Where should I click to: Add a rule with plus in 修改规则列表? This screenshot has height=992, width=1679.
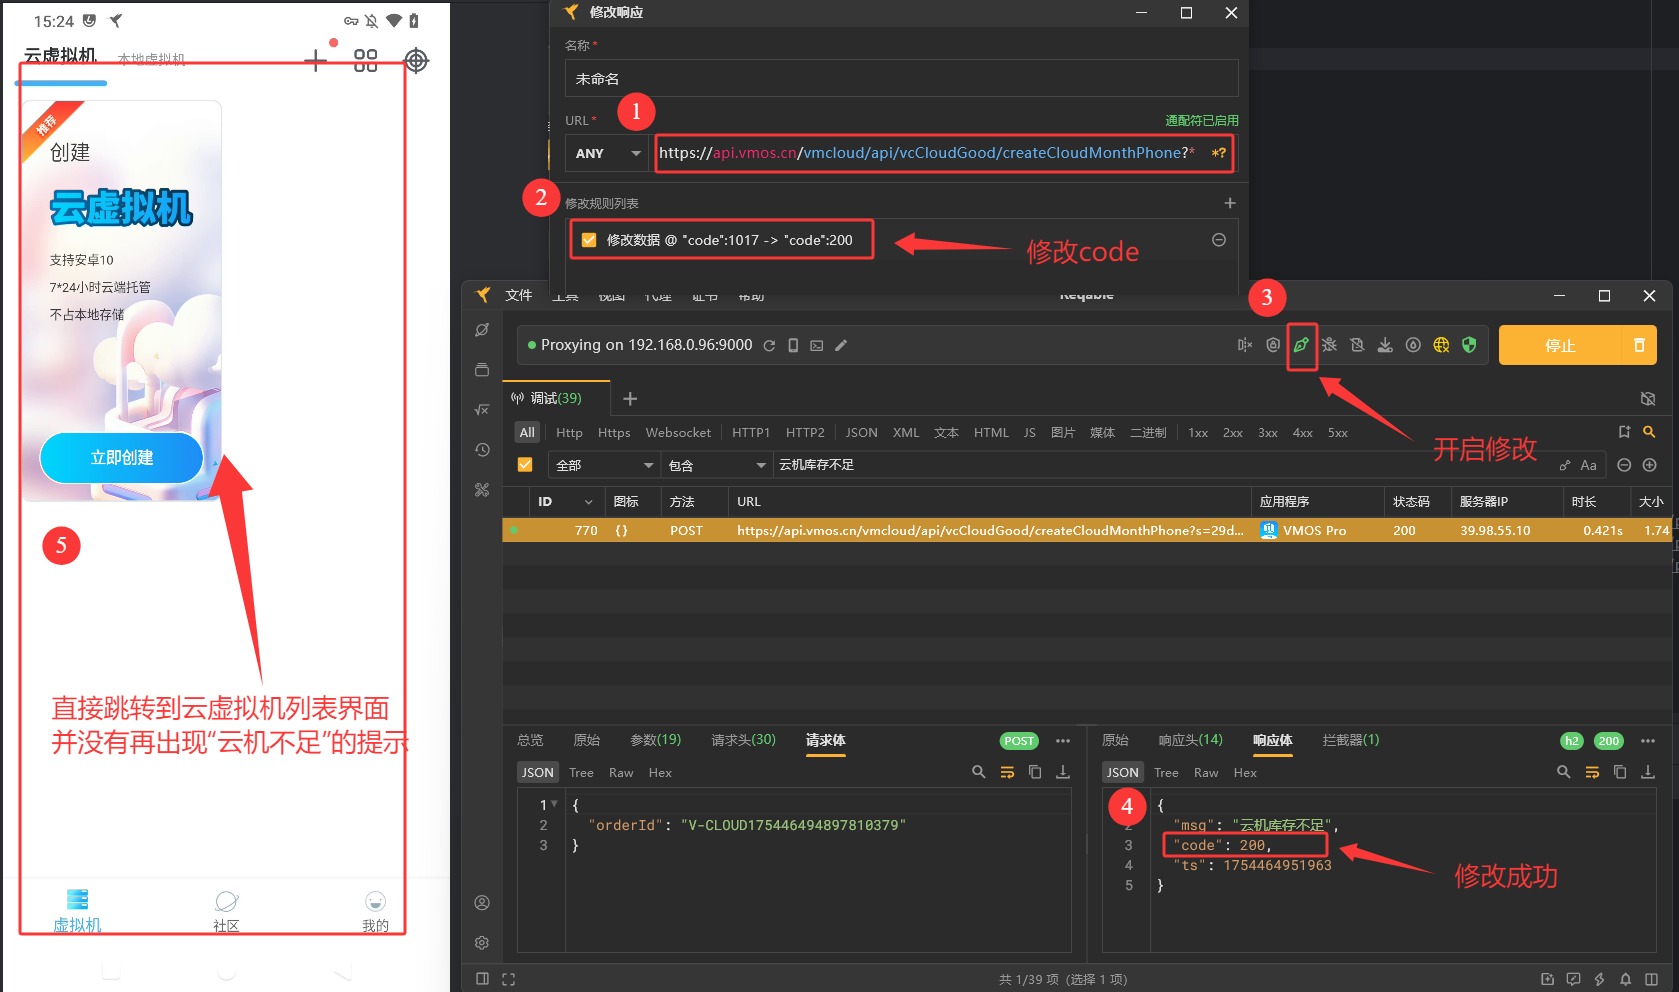point(1230,203)
